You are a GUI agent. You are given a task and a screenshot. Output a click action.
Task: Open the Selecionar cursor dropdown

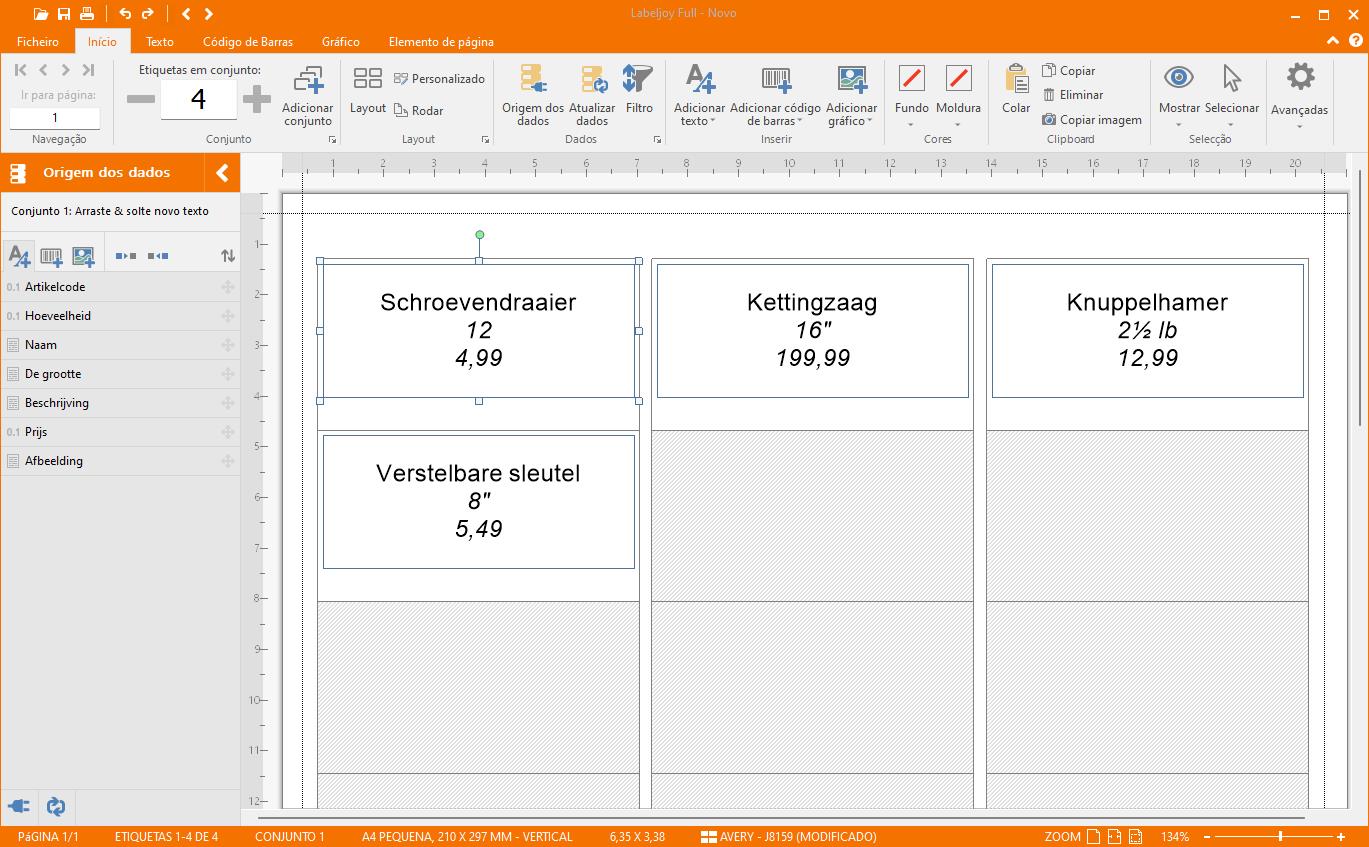point(1232,95)
